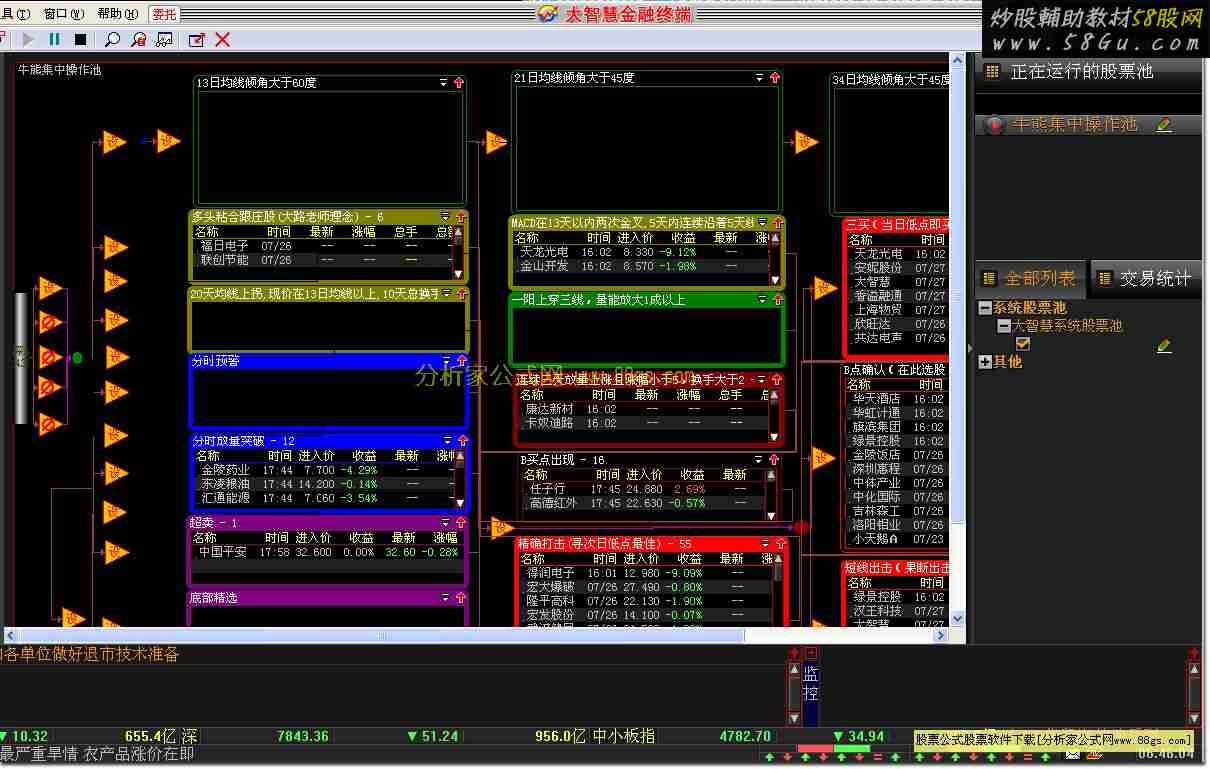Switch to 全部列表 tab

point(1030,278)
